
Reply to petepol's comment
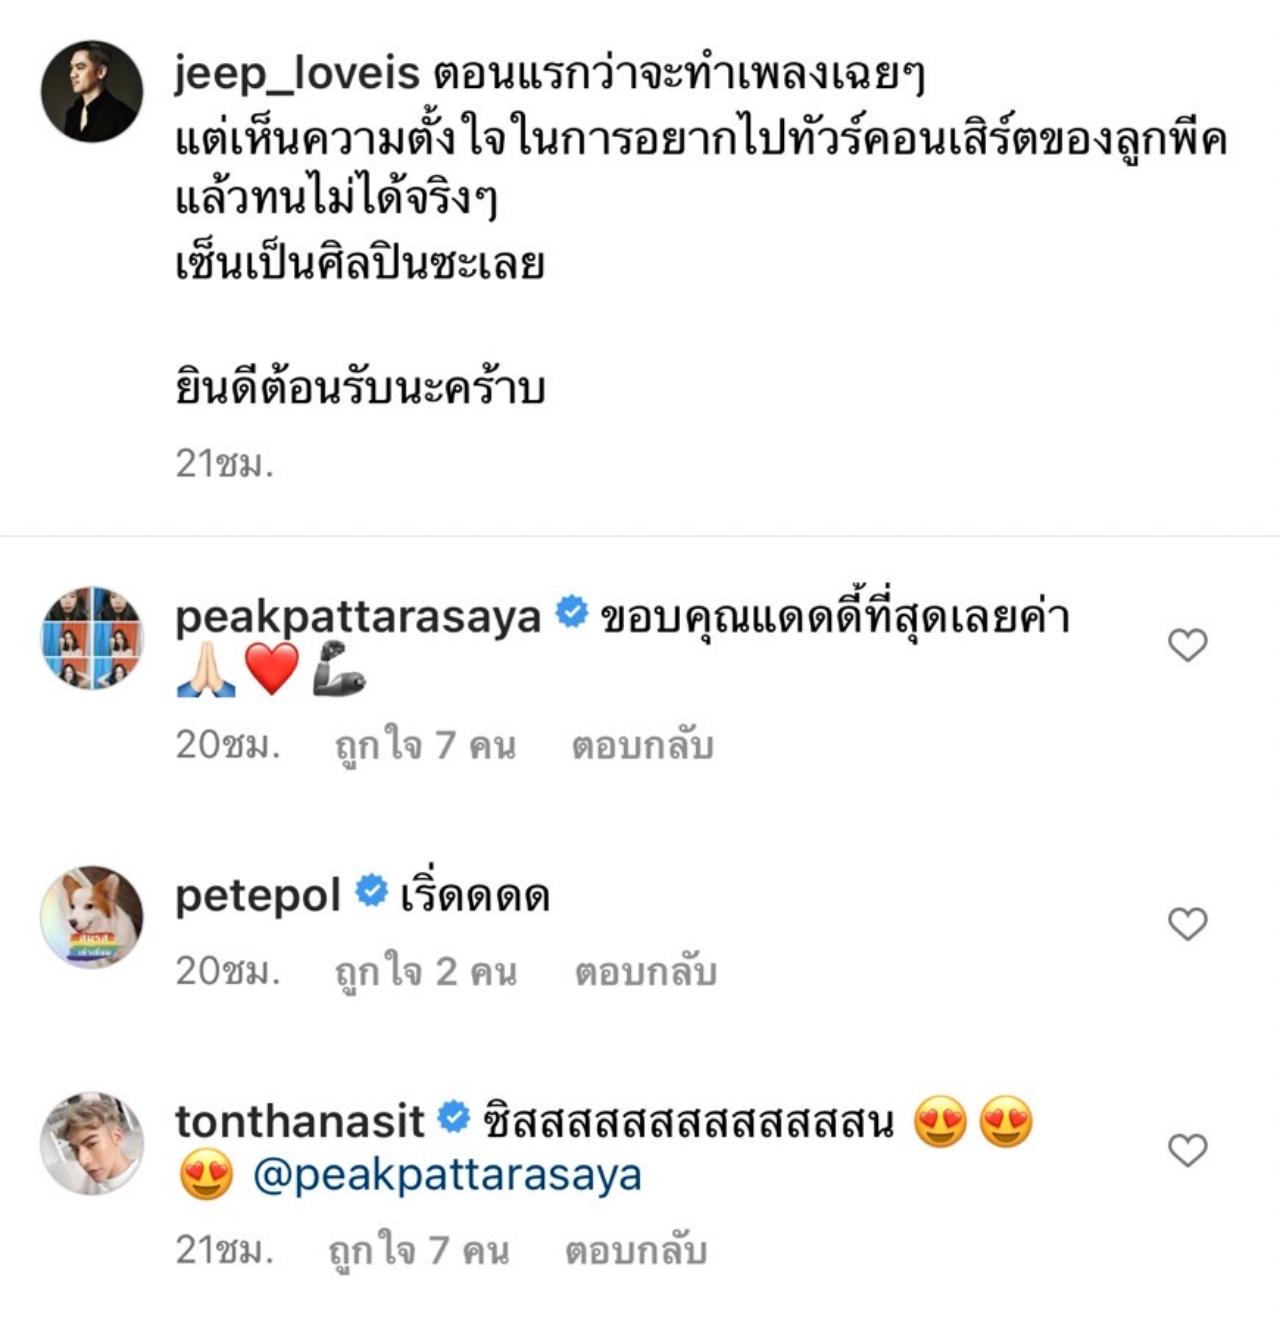click(x=645, y=972)
